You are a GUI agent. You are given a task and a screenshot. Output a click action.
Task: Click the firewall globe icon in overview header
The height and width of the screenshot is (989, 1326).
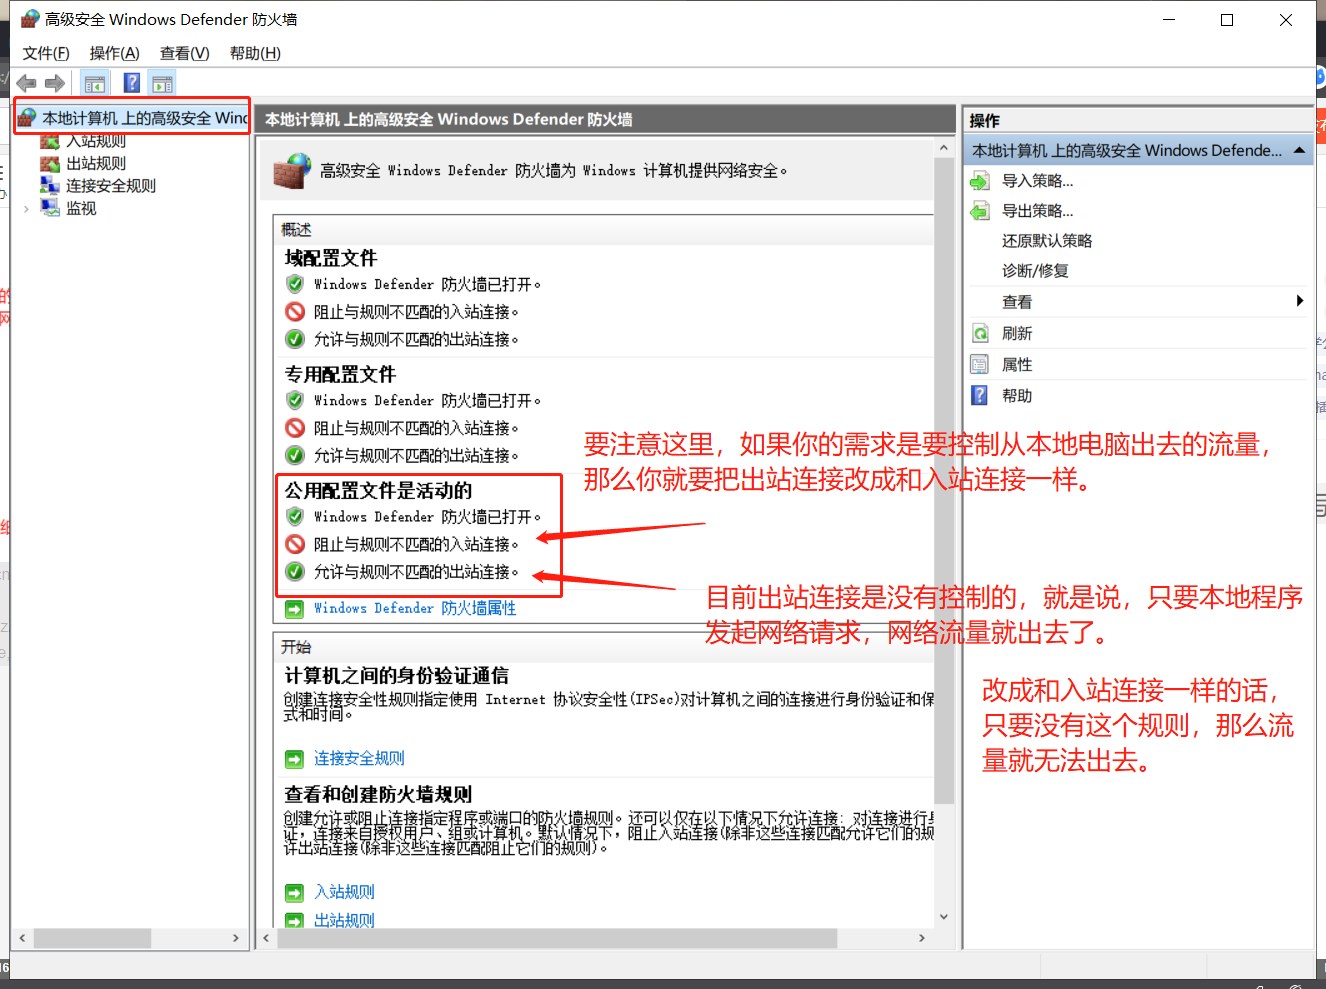(292, 171)
